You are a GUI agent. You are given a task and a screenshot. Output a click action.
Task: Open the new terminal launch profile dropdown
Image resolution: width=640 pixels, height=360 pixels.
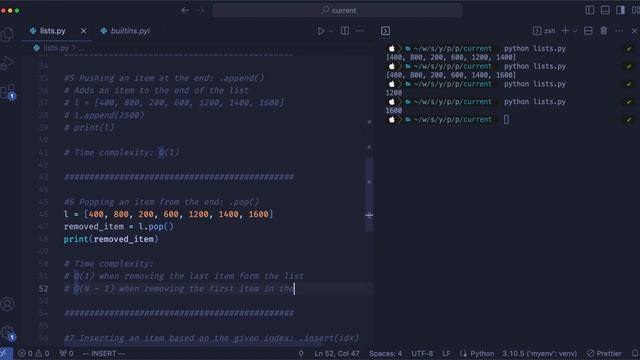tap(575, 31)
